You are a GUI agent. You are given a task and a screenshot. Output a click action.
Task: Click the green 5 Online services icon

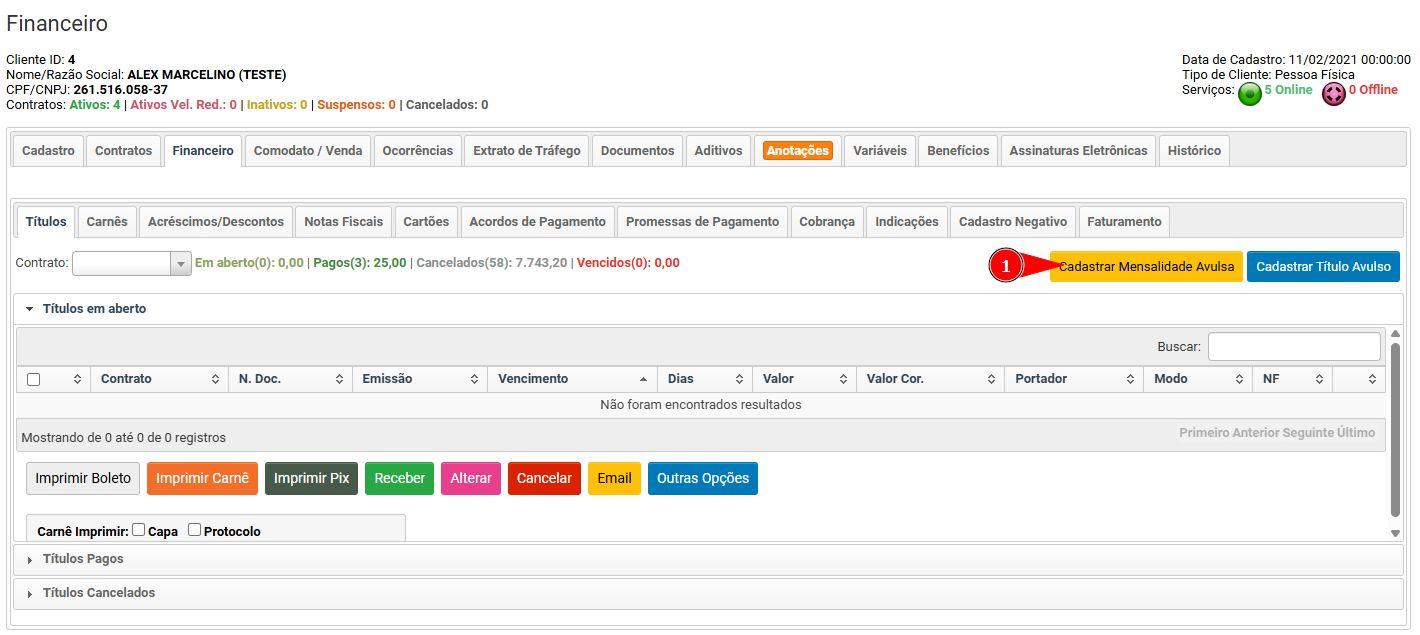[x=1248, y=90]
